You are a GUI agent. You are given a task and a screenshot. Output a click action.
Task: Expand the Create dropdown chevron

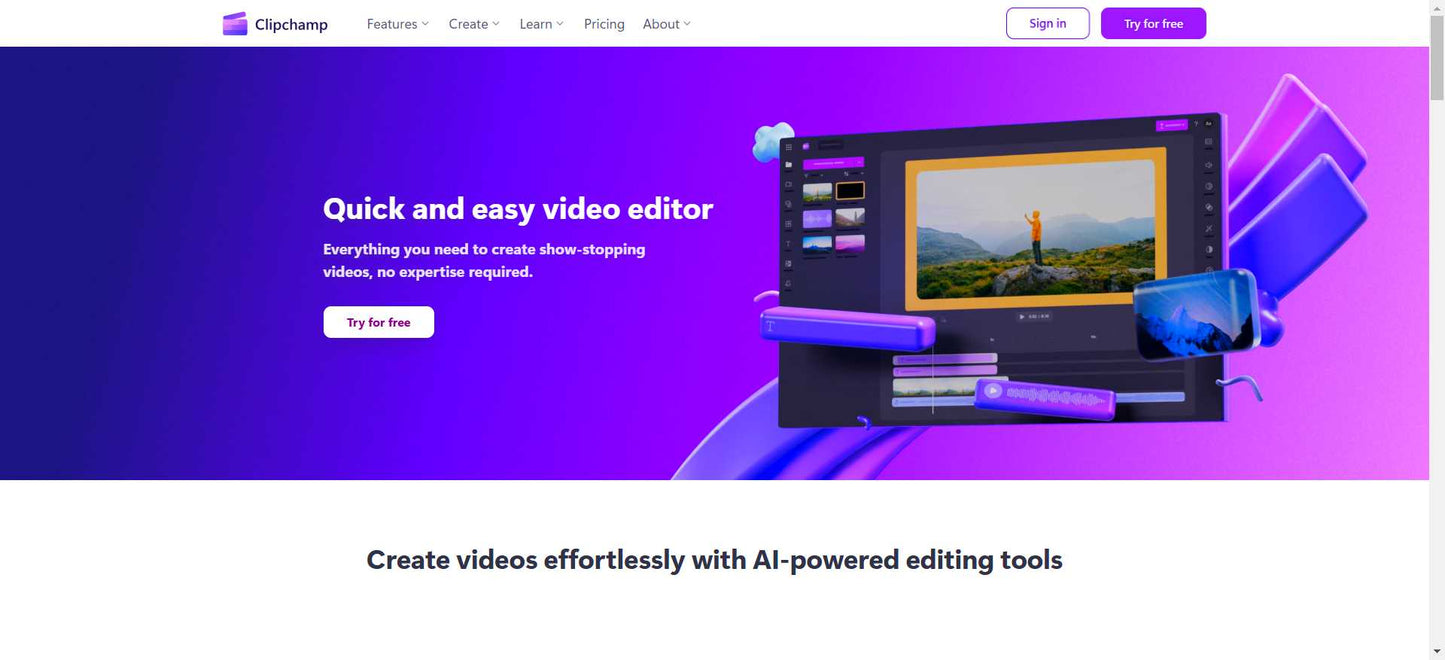(496, 24)
